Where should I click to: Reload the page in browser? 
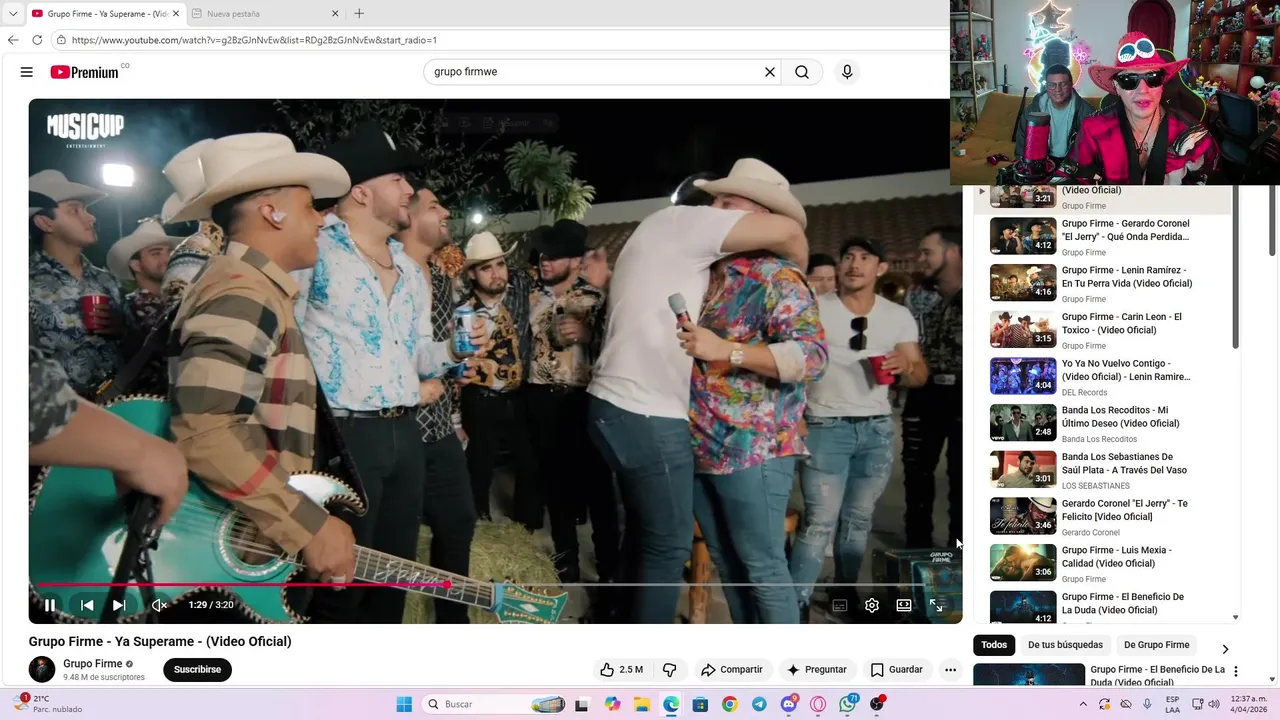[x=37, y=40]
